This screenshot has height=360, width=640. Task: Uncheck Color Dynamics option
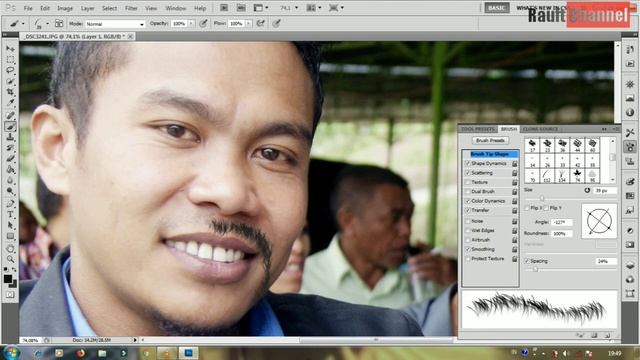point(468,201)
